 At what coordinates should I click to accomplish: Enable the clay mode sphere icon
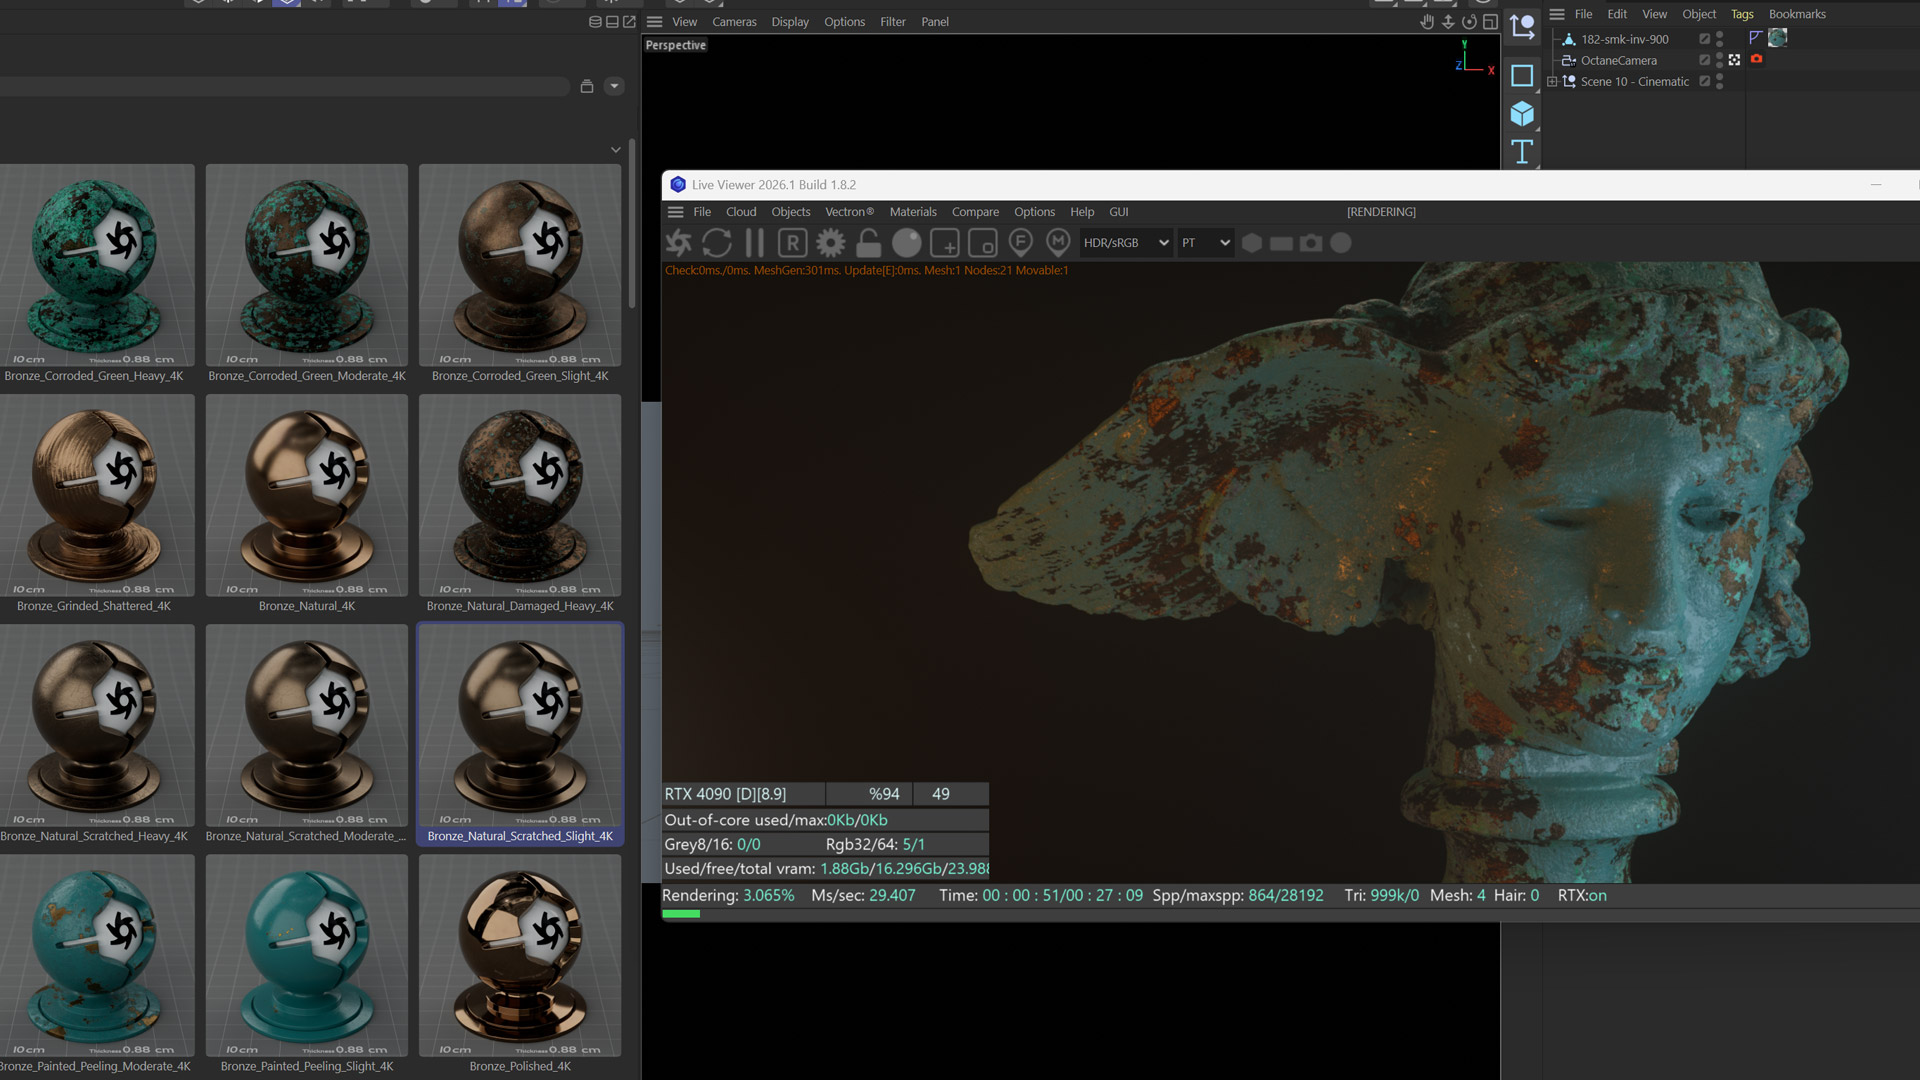point(907,243)
